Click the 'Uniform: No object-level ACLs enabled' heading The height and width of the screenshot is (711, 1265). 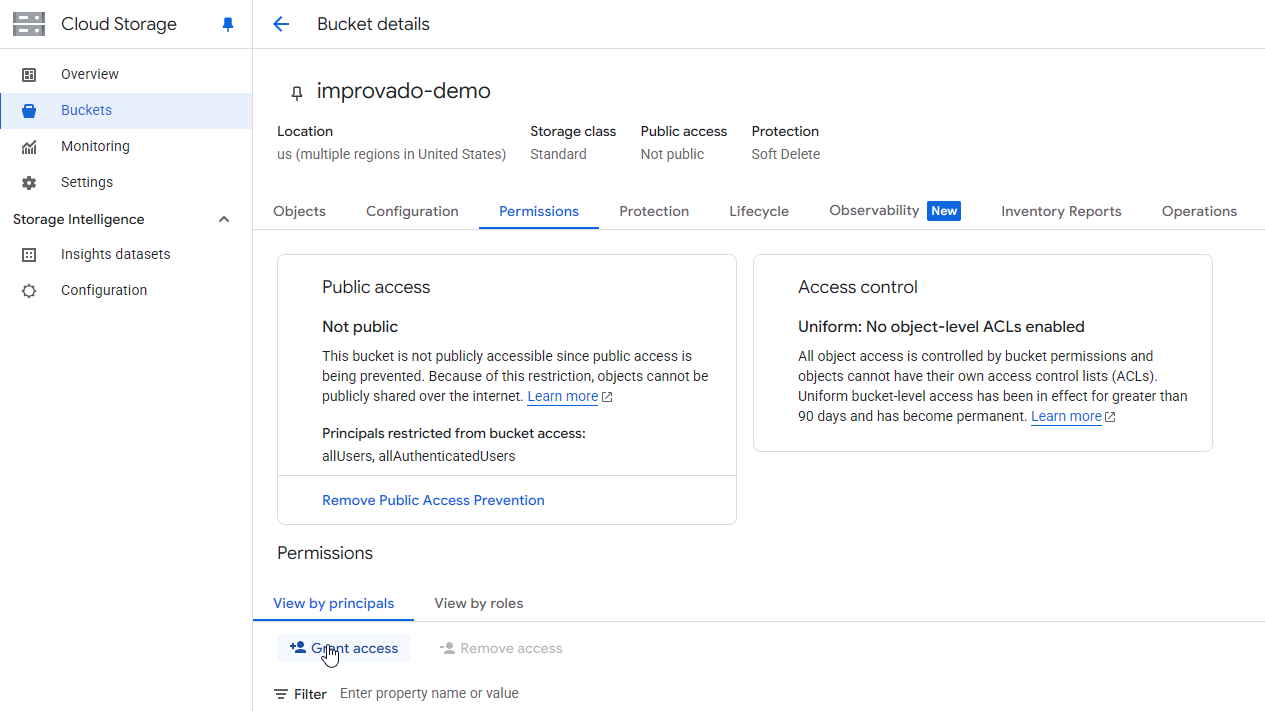[941, 327]
